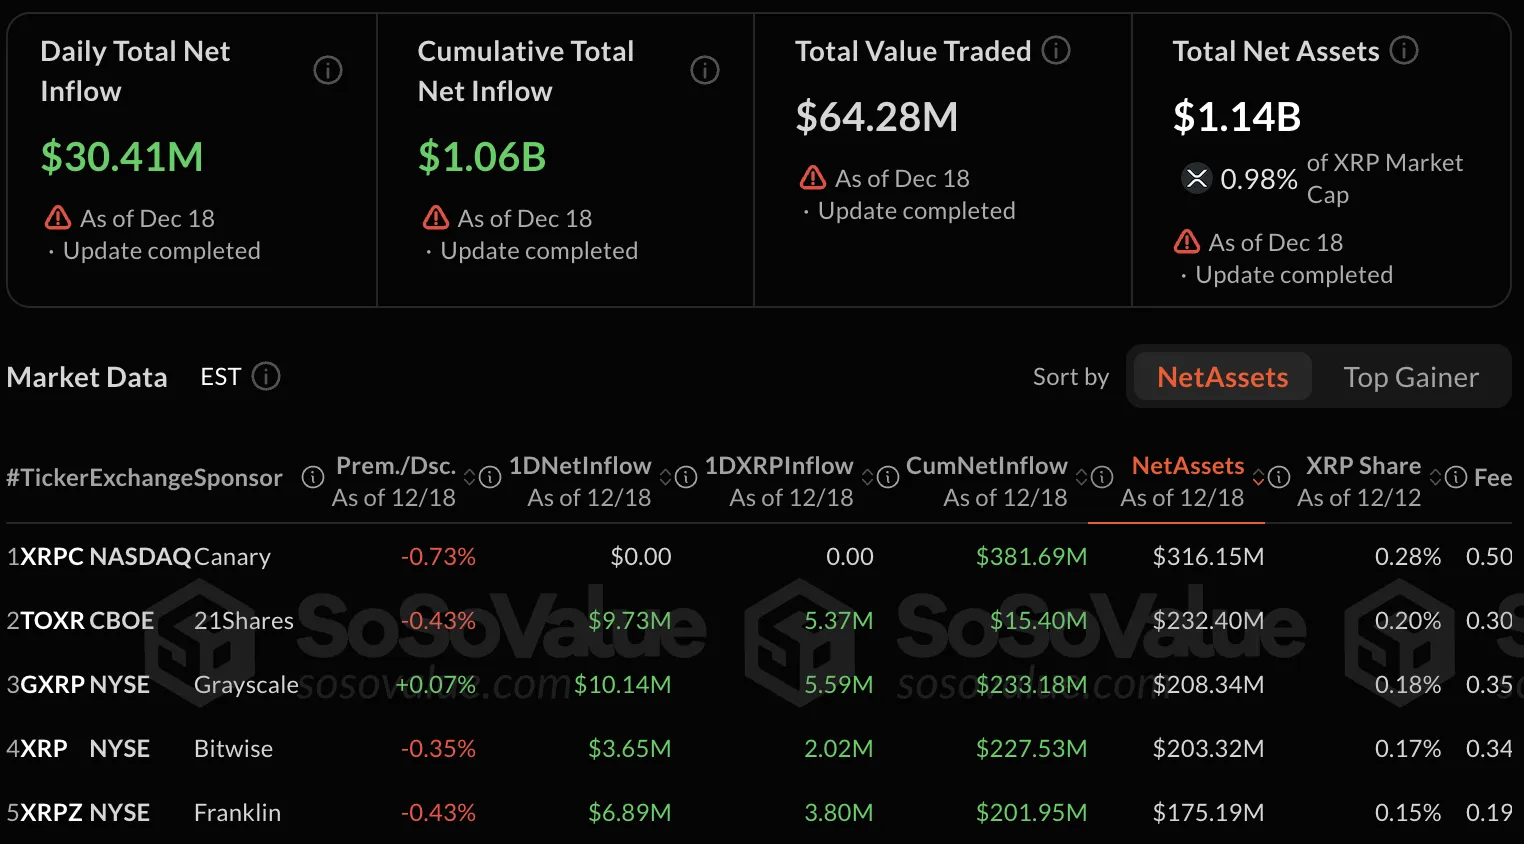
Task: Open the Total Value Traded info tooltip
Action: pos(1055,50)
